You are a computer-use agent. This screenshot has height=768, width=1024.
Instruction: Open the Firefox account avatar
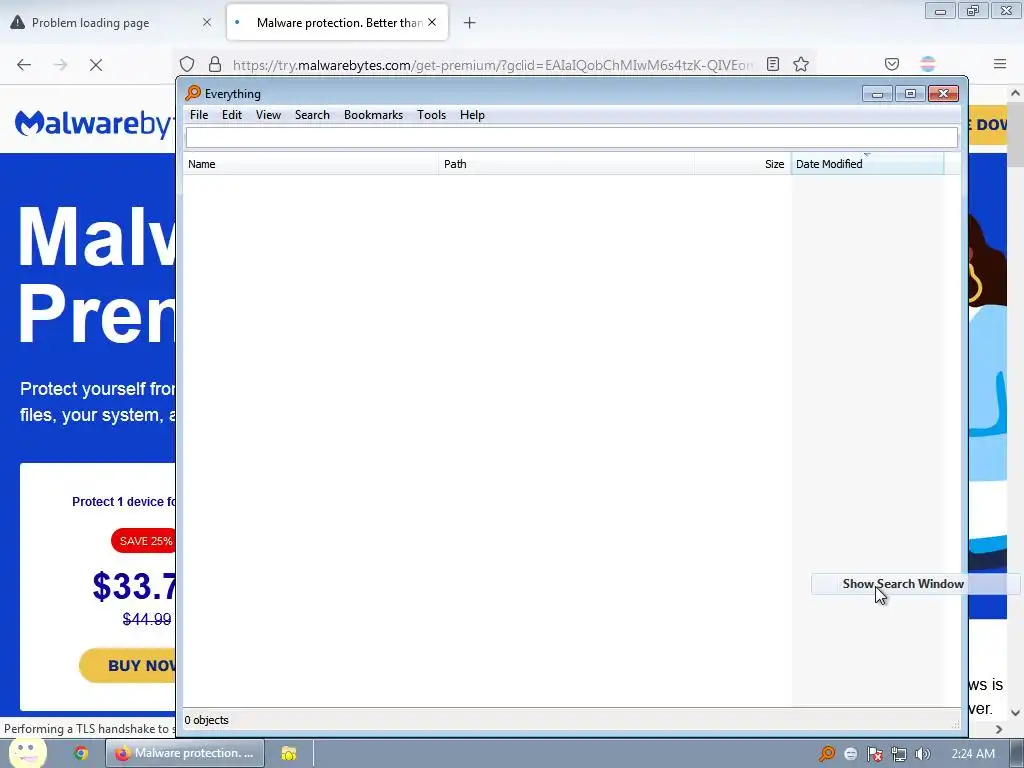[x=928, y=64]
